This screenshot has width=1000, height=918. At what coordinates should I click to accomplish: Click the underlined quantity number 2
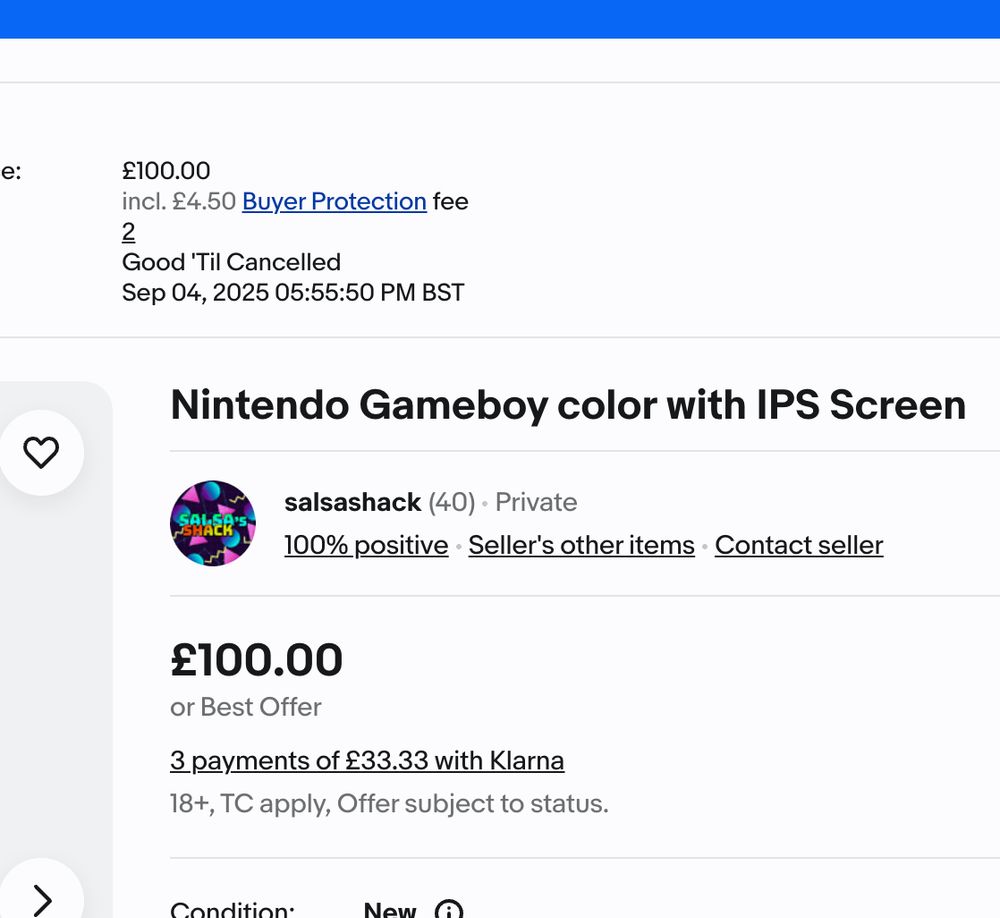point(128,232)
